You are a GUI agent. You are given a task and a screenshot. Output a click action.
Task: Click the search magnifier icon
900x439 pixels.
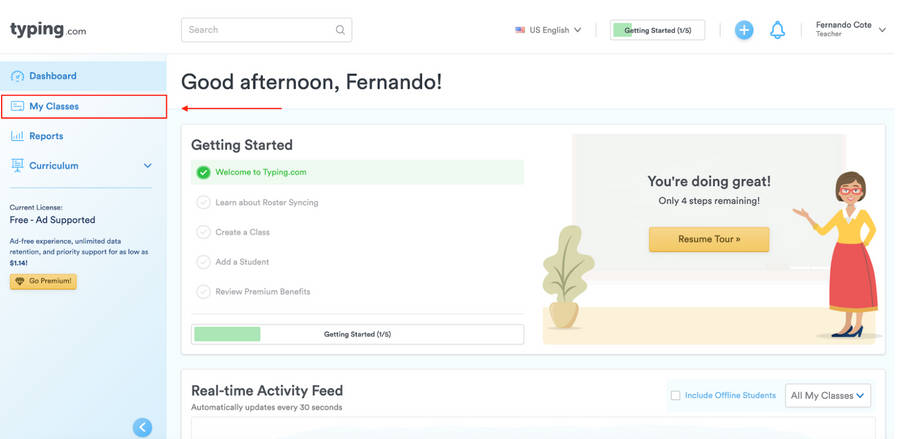click(x=340, y=30)
